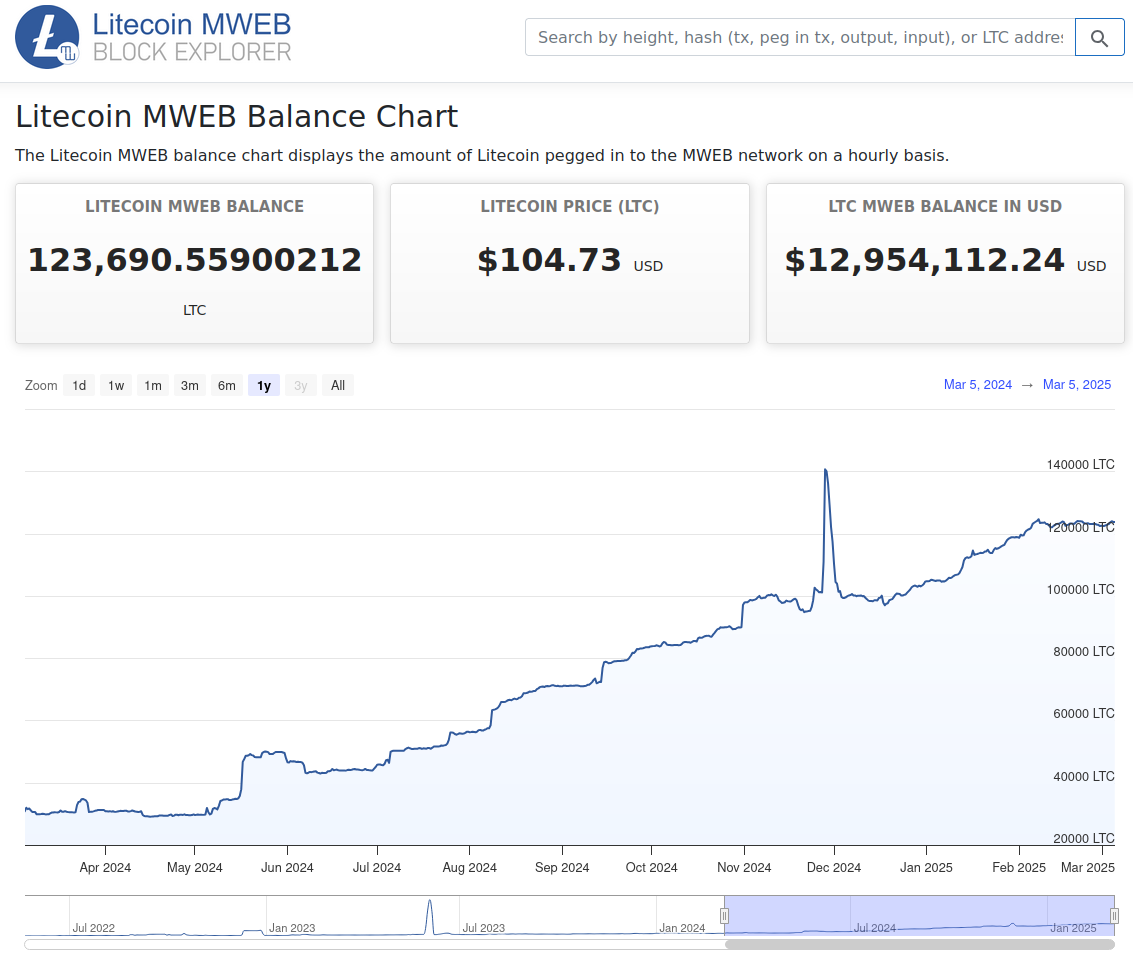Viewport: 1133px width, 962px height.
Task: Click the USD balance $12,954,112.24
Action: (x=925, y=260)
